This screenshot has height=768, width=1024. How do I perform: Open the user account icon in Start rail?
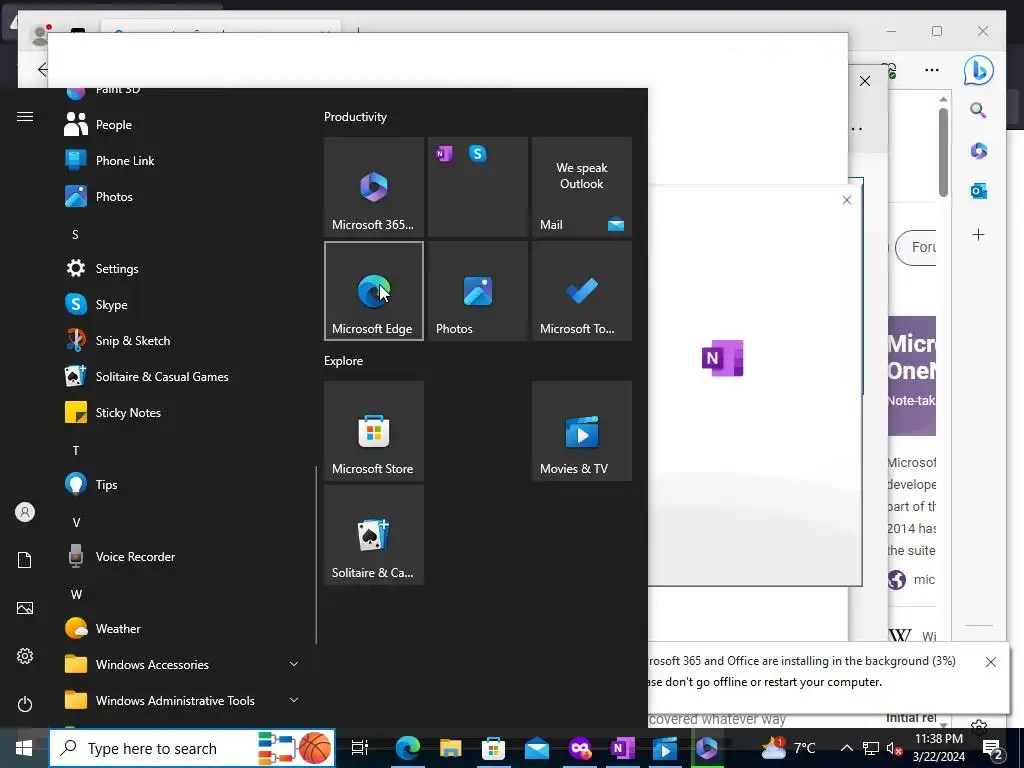(25, 512)
